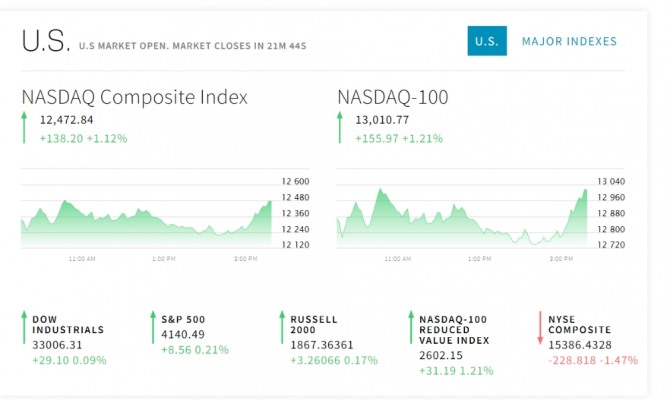Select the U.S. tab button
The height and width of the screenshot is (400, 670).
pyautogui.click(x=487, y=41)
